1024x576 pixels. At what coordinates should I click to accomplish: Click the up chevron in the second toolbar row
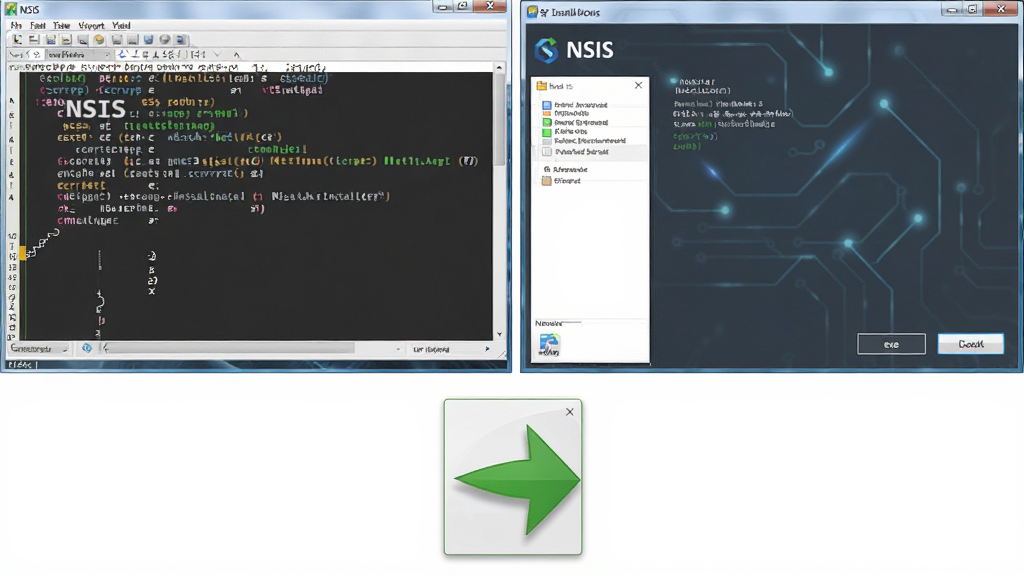click(236, 55)
